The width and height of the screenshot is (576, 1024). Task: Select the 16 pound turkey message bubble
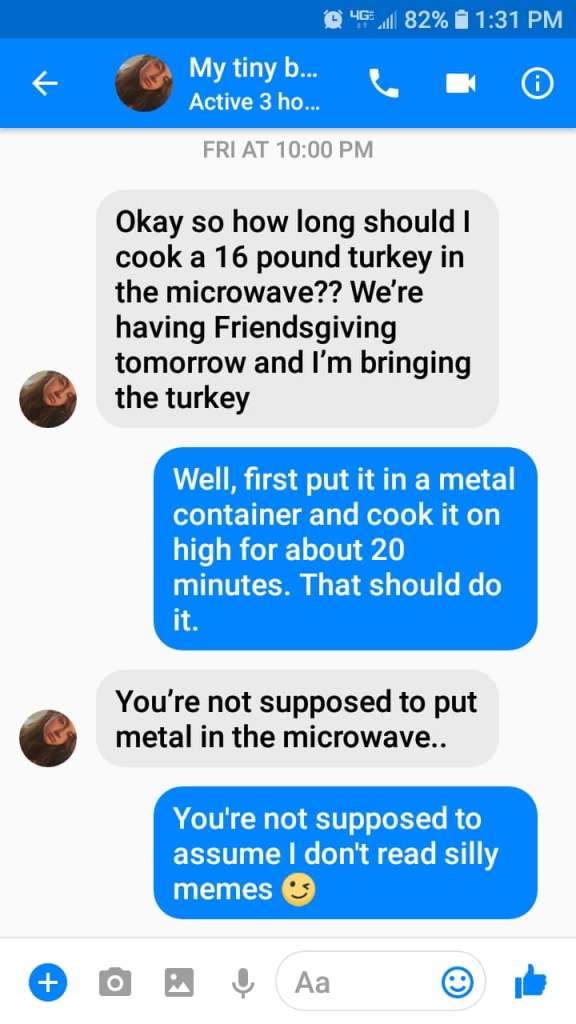coord(298,309)
